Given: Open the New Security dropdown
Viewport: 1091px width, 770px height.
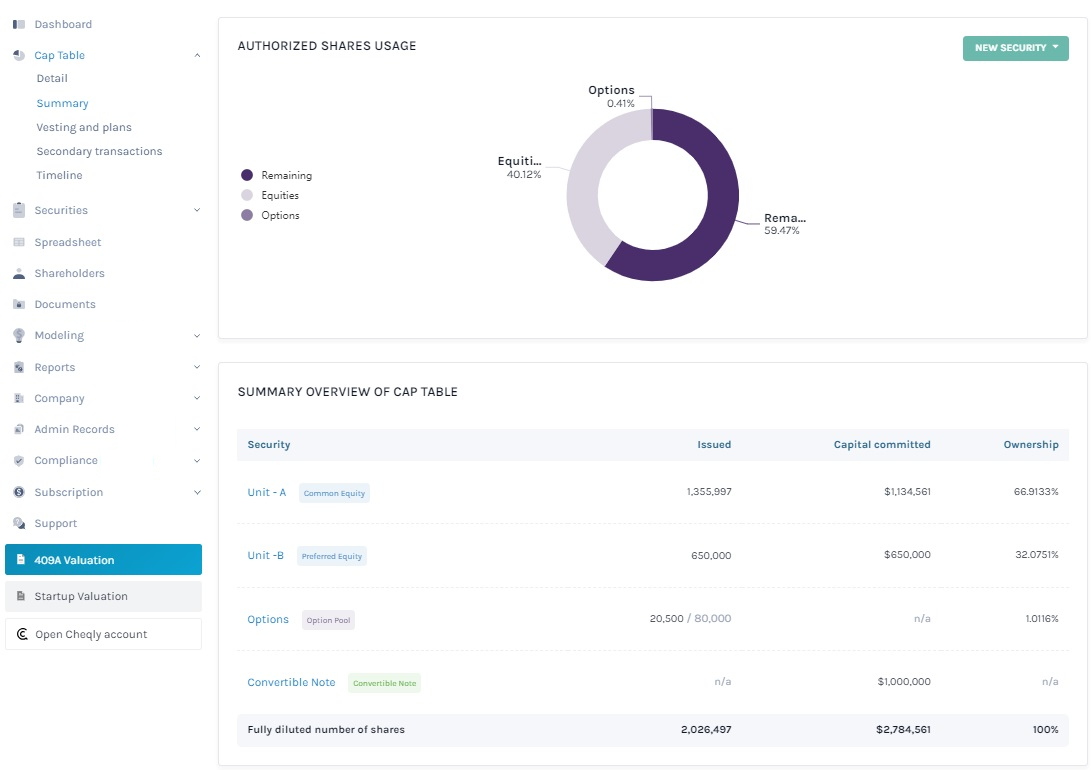Looking at the screenshot, I should [1015, 48].
